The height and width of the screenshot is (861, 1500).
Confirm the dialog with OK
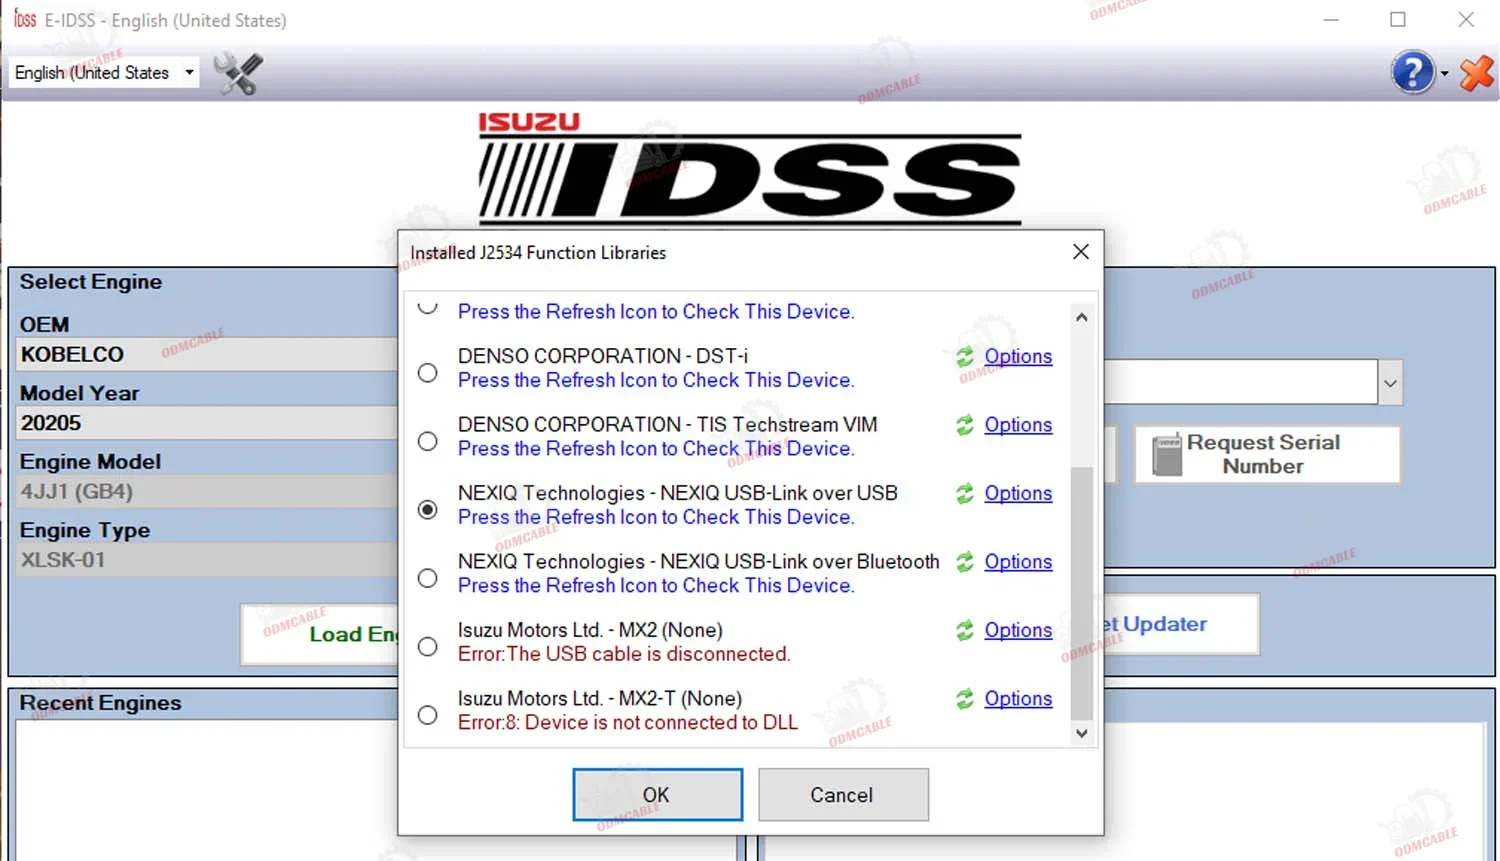click(657, 795)
